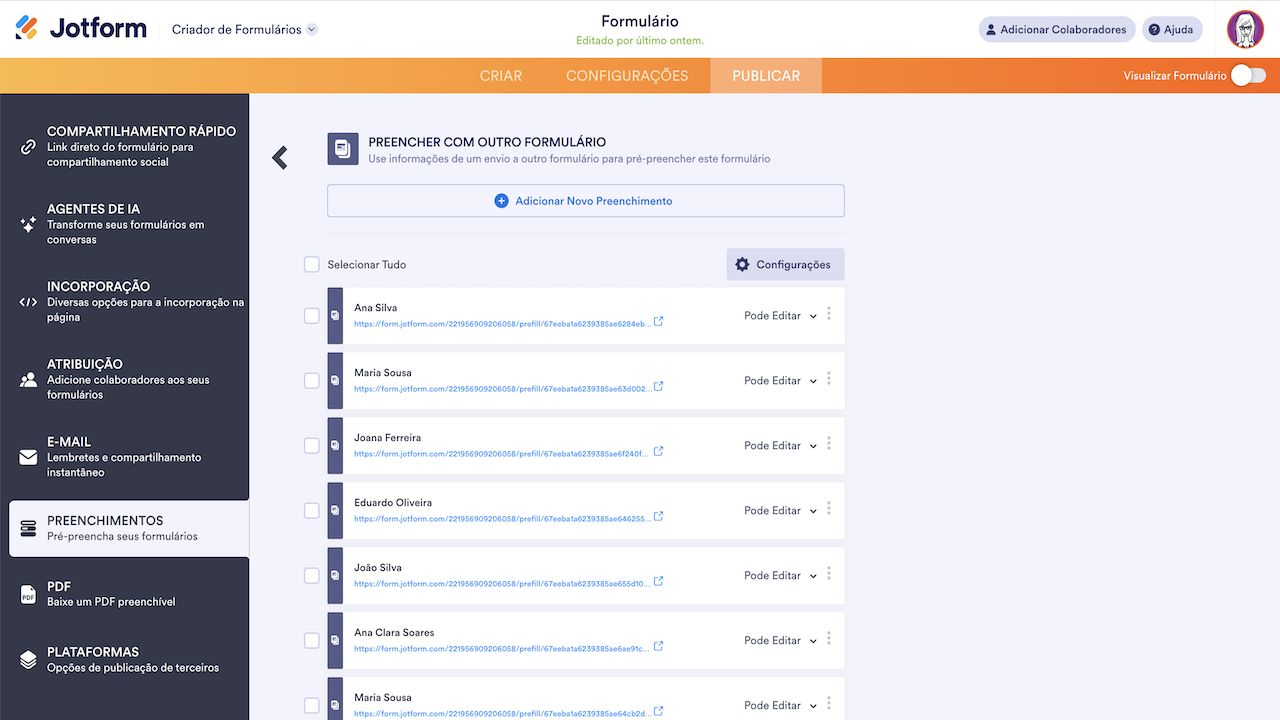
Task: Open the Ajuda help button
Action: pyautogui.click(x=1172, y=30)
